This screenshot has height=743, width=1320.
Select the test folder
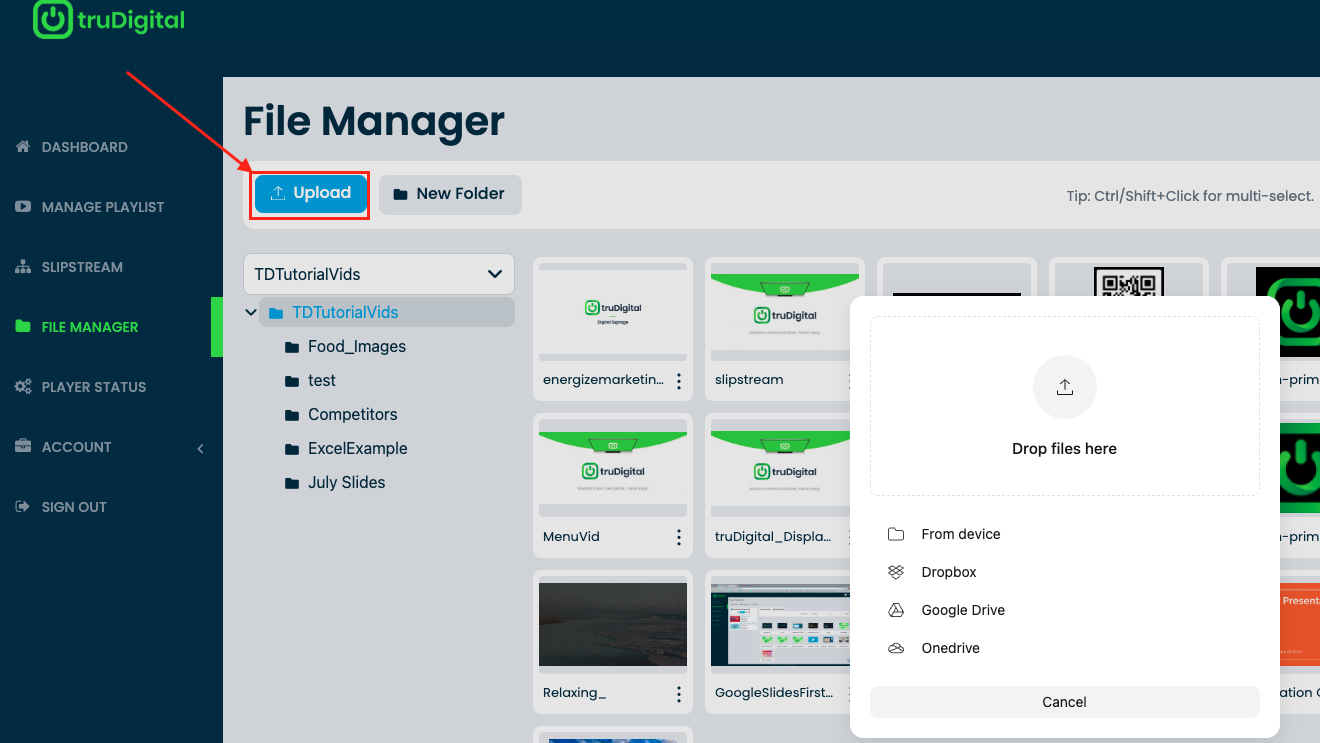(322, 381)
